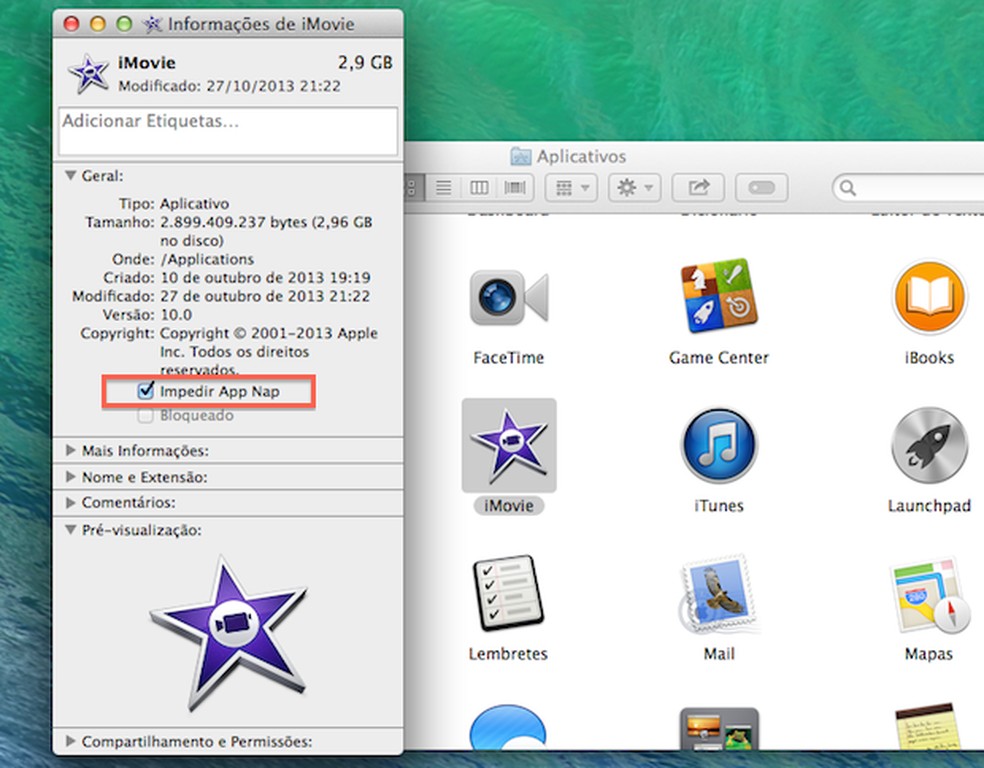Select the iMovie icon in Aplicativos

[509, 445]
